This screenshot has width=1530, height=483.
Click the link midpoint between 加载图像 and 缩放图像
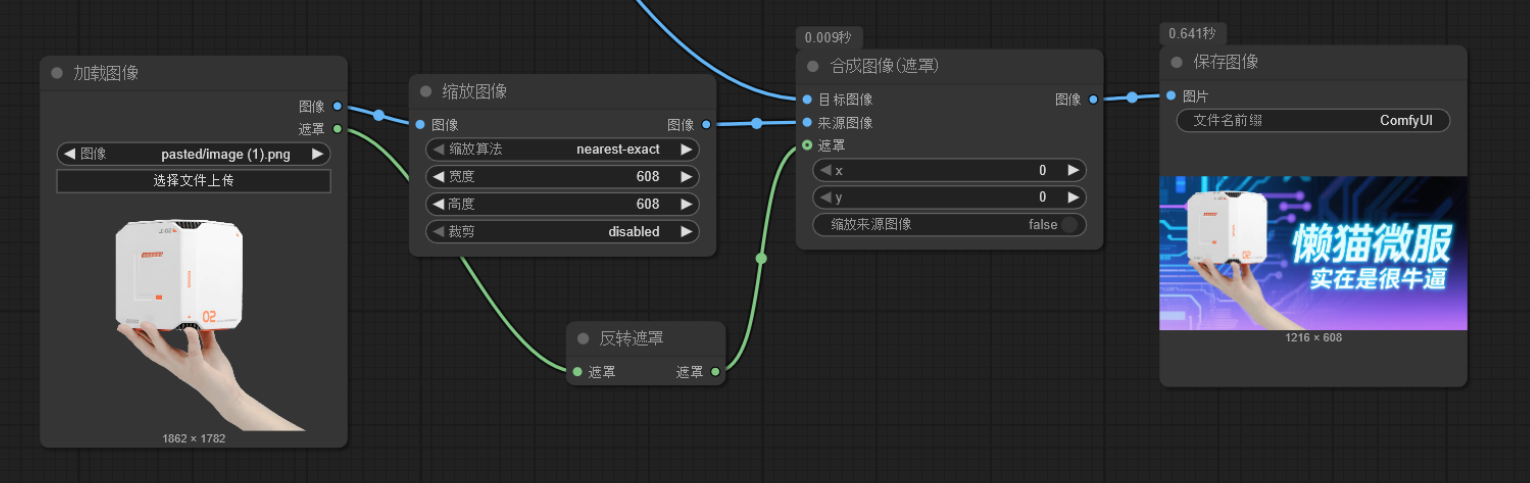pyautogui.click(x=379, y=115)
